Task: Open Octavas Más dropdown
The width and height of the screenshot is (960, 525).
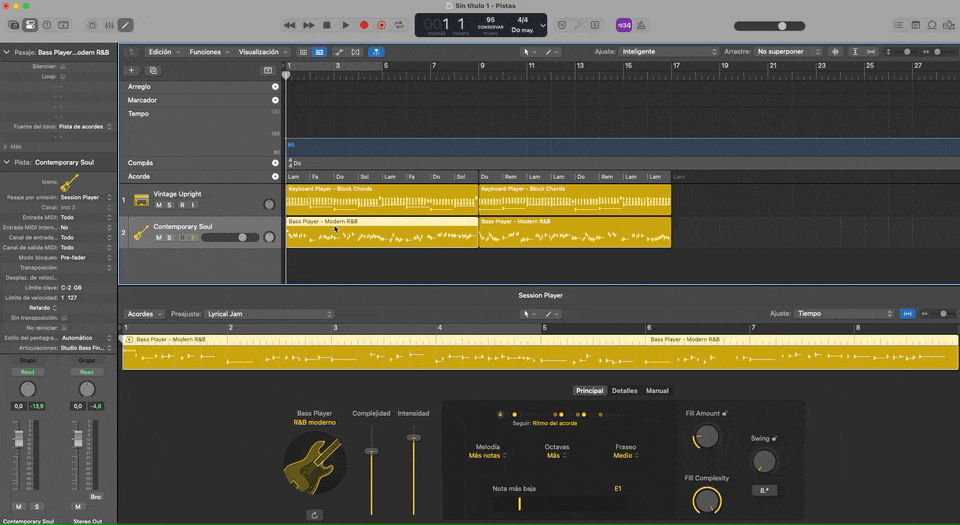Action: (557, 455)
